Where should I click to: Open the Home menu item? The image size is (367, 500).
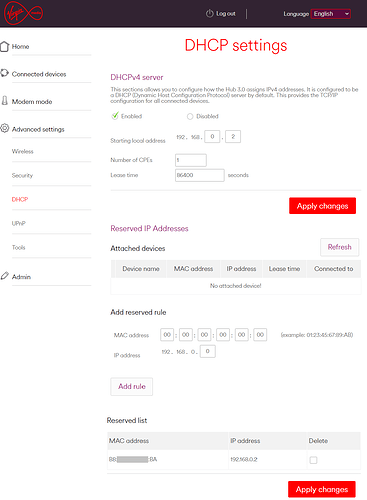[20, 47]
